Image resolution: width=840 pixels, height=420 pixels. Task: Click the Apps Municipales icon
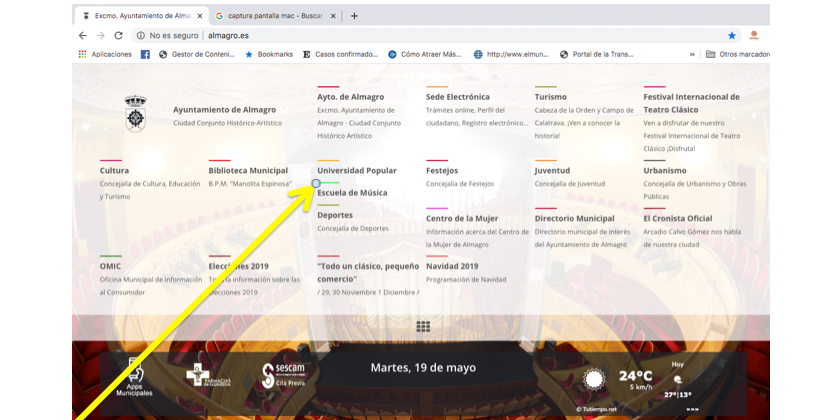coord(134,375)
